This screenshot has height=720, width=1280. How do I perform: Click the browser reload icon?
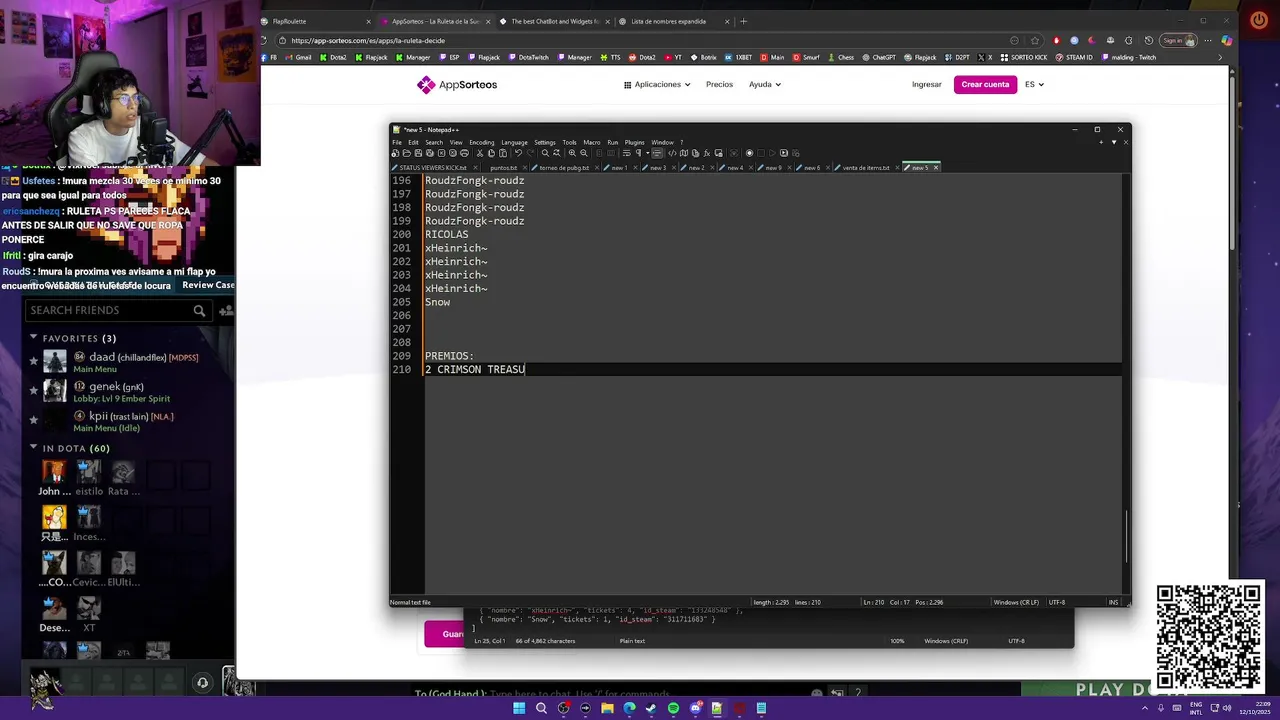(x=264, y=41)
